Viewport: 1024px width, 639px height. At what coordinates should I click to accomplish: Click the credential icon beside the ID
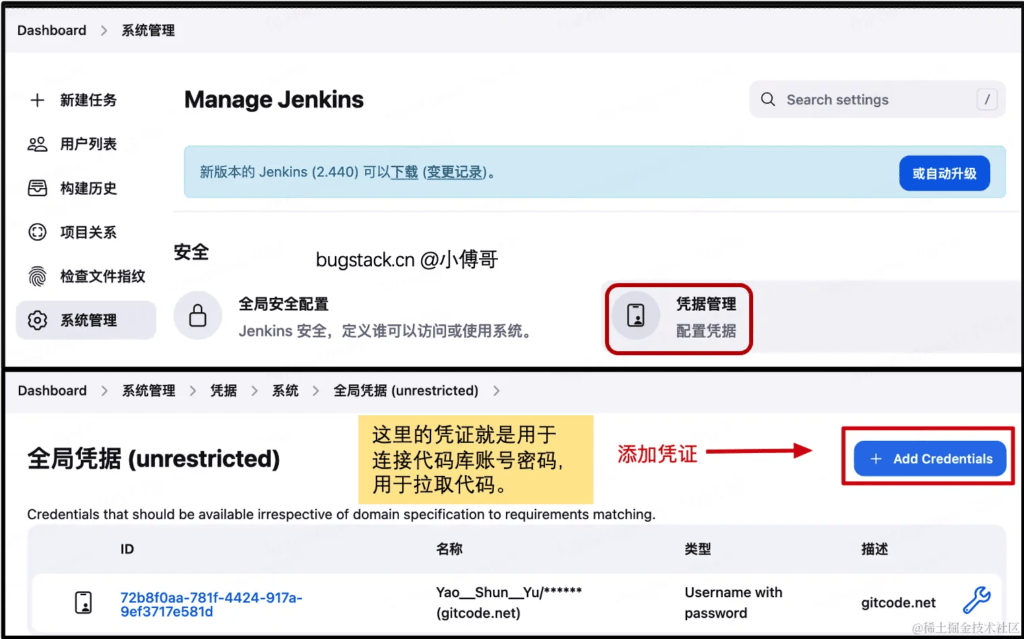click(x=84, y=602)
